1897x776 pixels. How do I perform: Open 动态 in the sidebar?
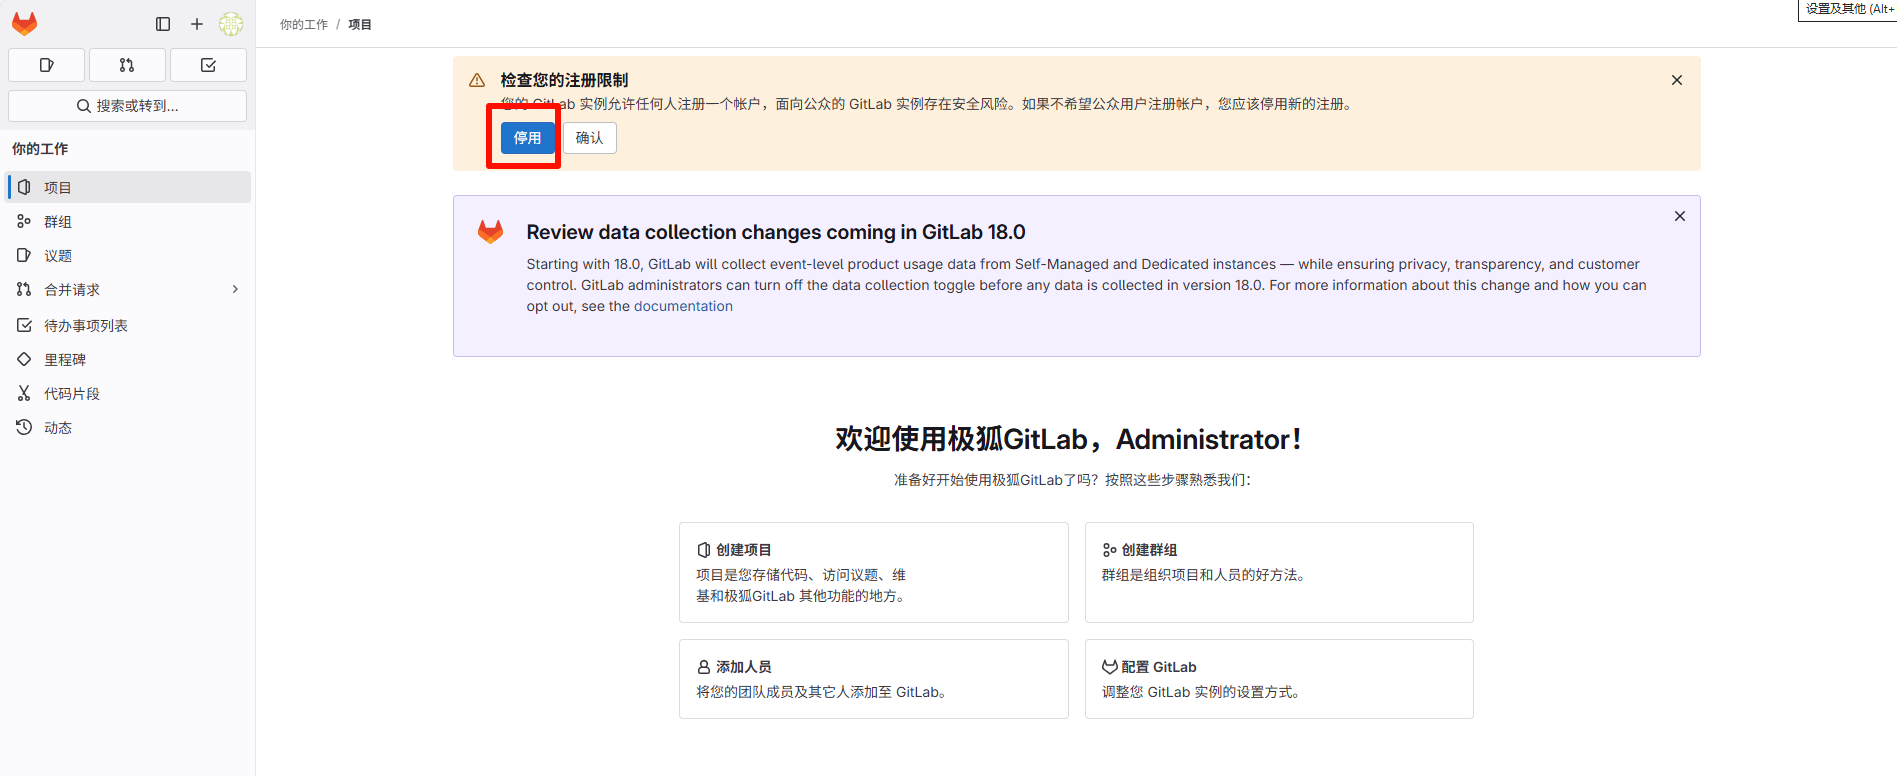[x=129, y=427]
